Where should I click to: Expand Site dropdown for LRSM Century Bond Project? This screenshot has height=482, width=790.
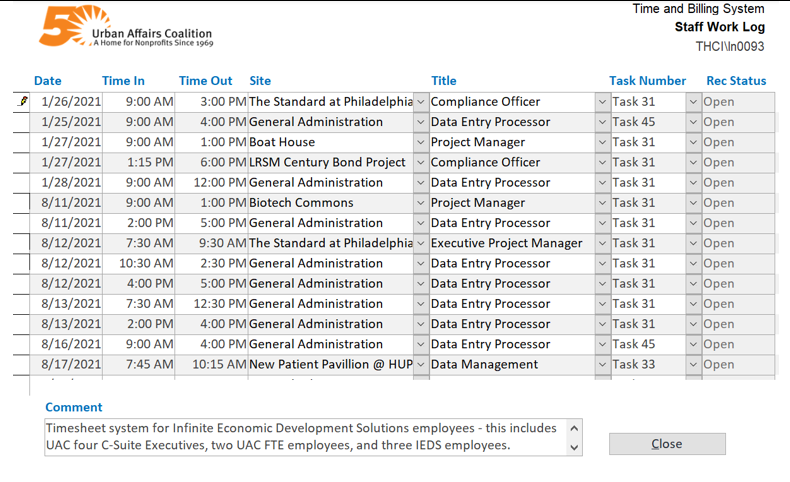[421, 163]
